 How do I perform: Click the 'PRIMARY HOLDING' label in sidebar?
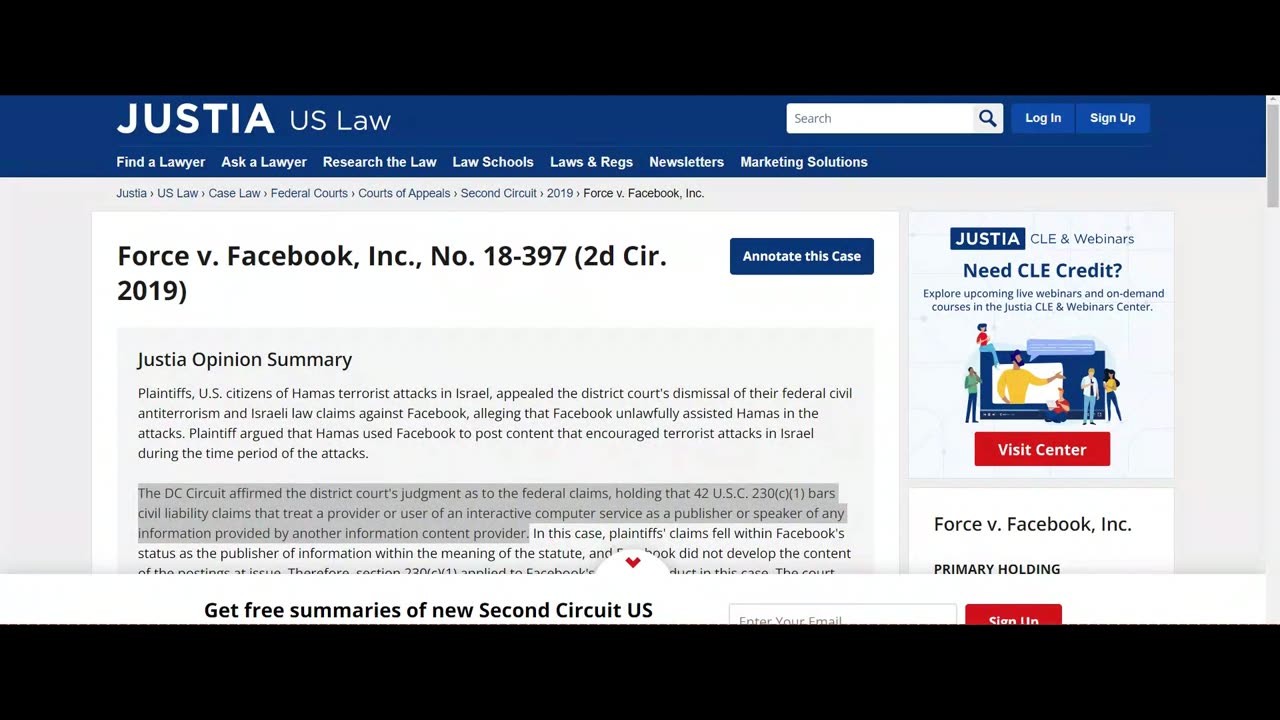click(x=997, y=569)
